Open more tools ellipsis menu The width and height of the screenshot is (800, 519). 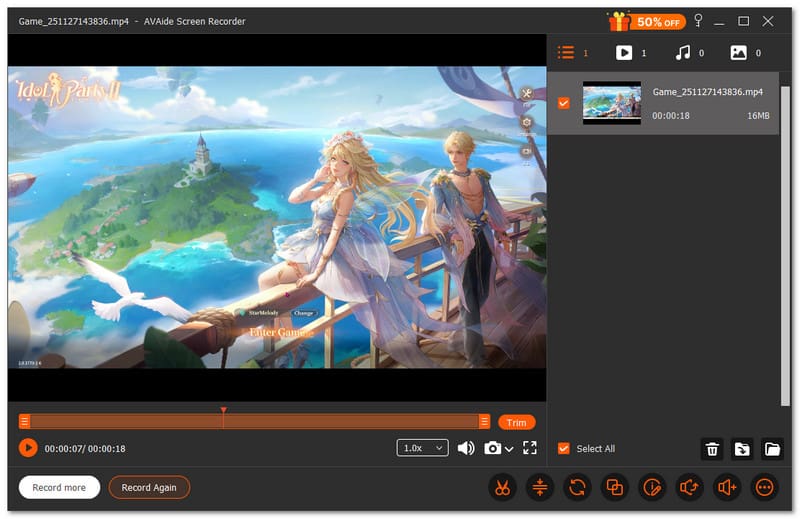[x=765, y=488]
